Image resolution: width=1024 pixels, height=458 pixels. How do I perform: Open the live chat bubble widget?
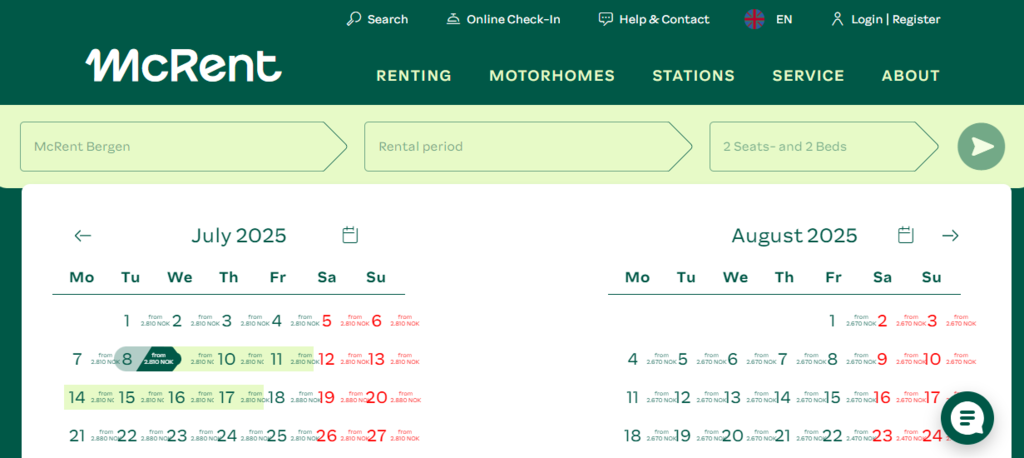click(x=967, y=418)
